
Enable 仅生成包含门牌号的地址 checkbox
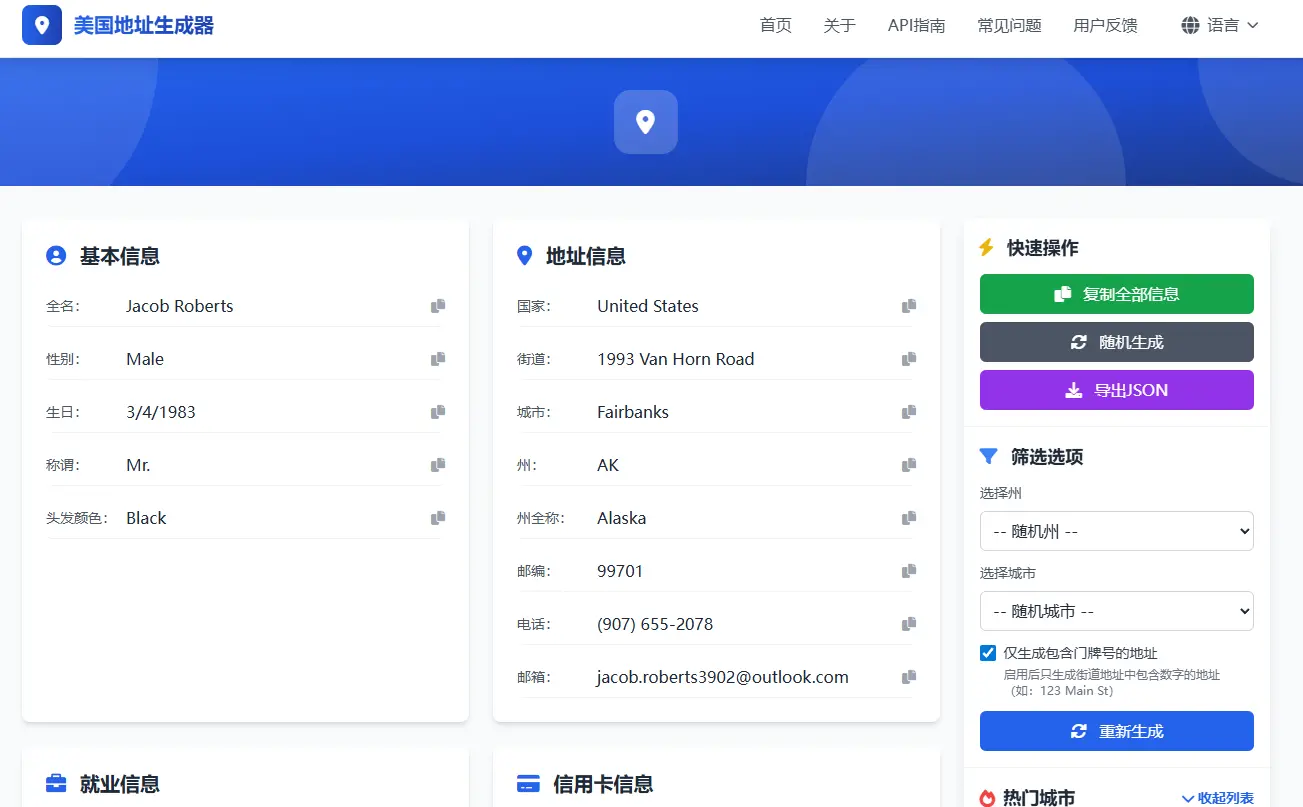(987, 653)
